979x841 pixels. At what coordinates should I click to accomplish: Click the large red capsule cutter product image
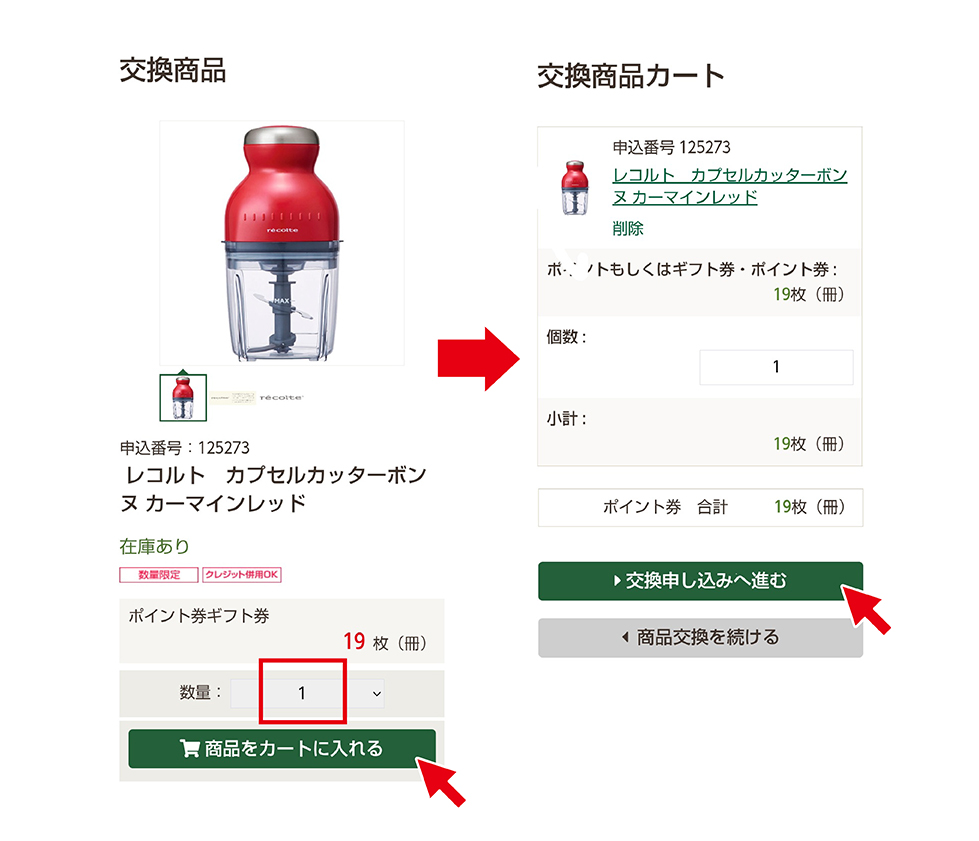click(282, 243)
